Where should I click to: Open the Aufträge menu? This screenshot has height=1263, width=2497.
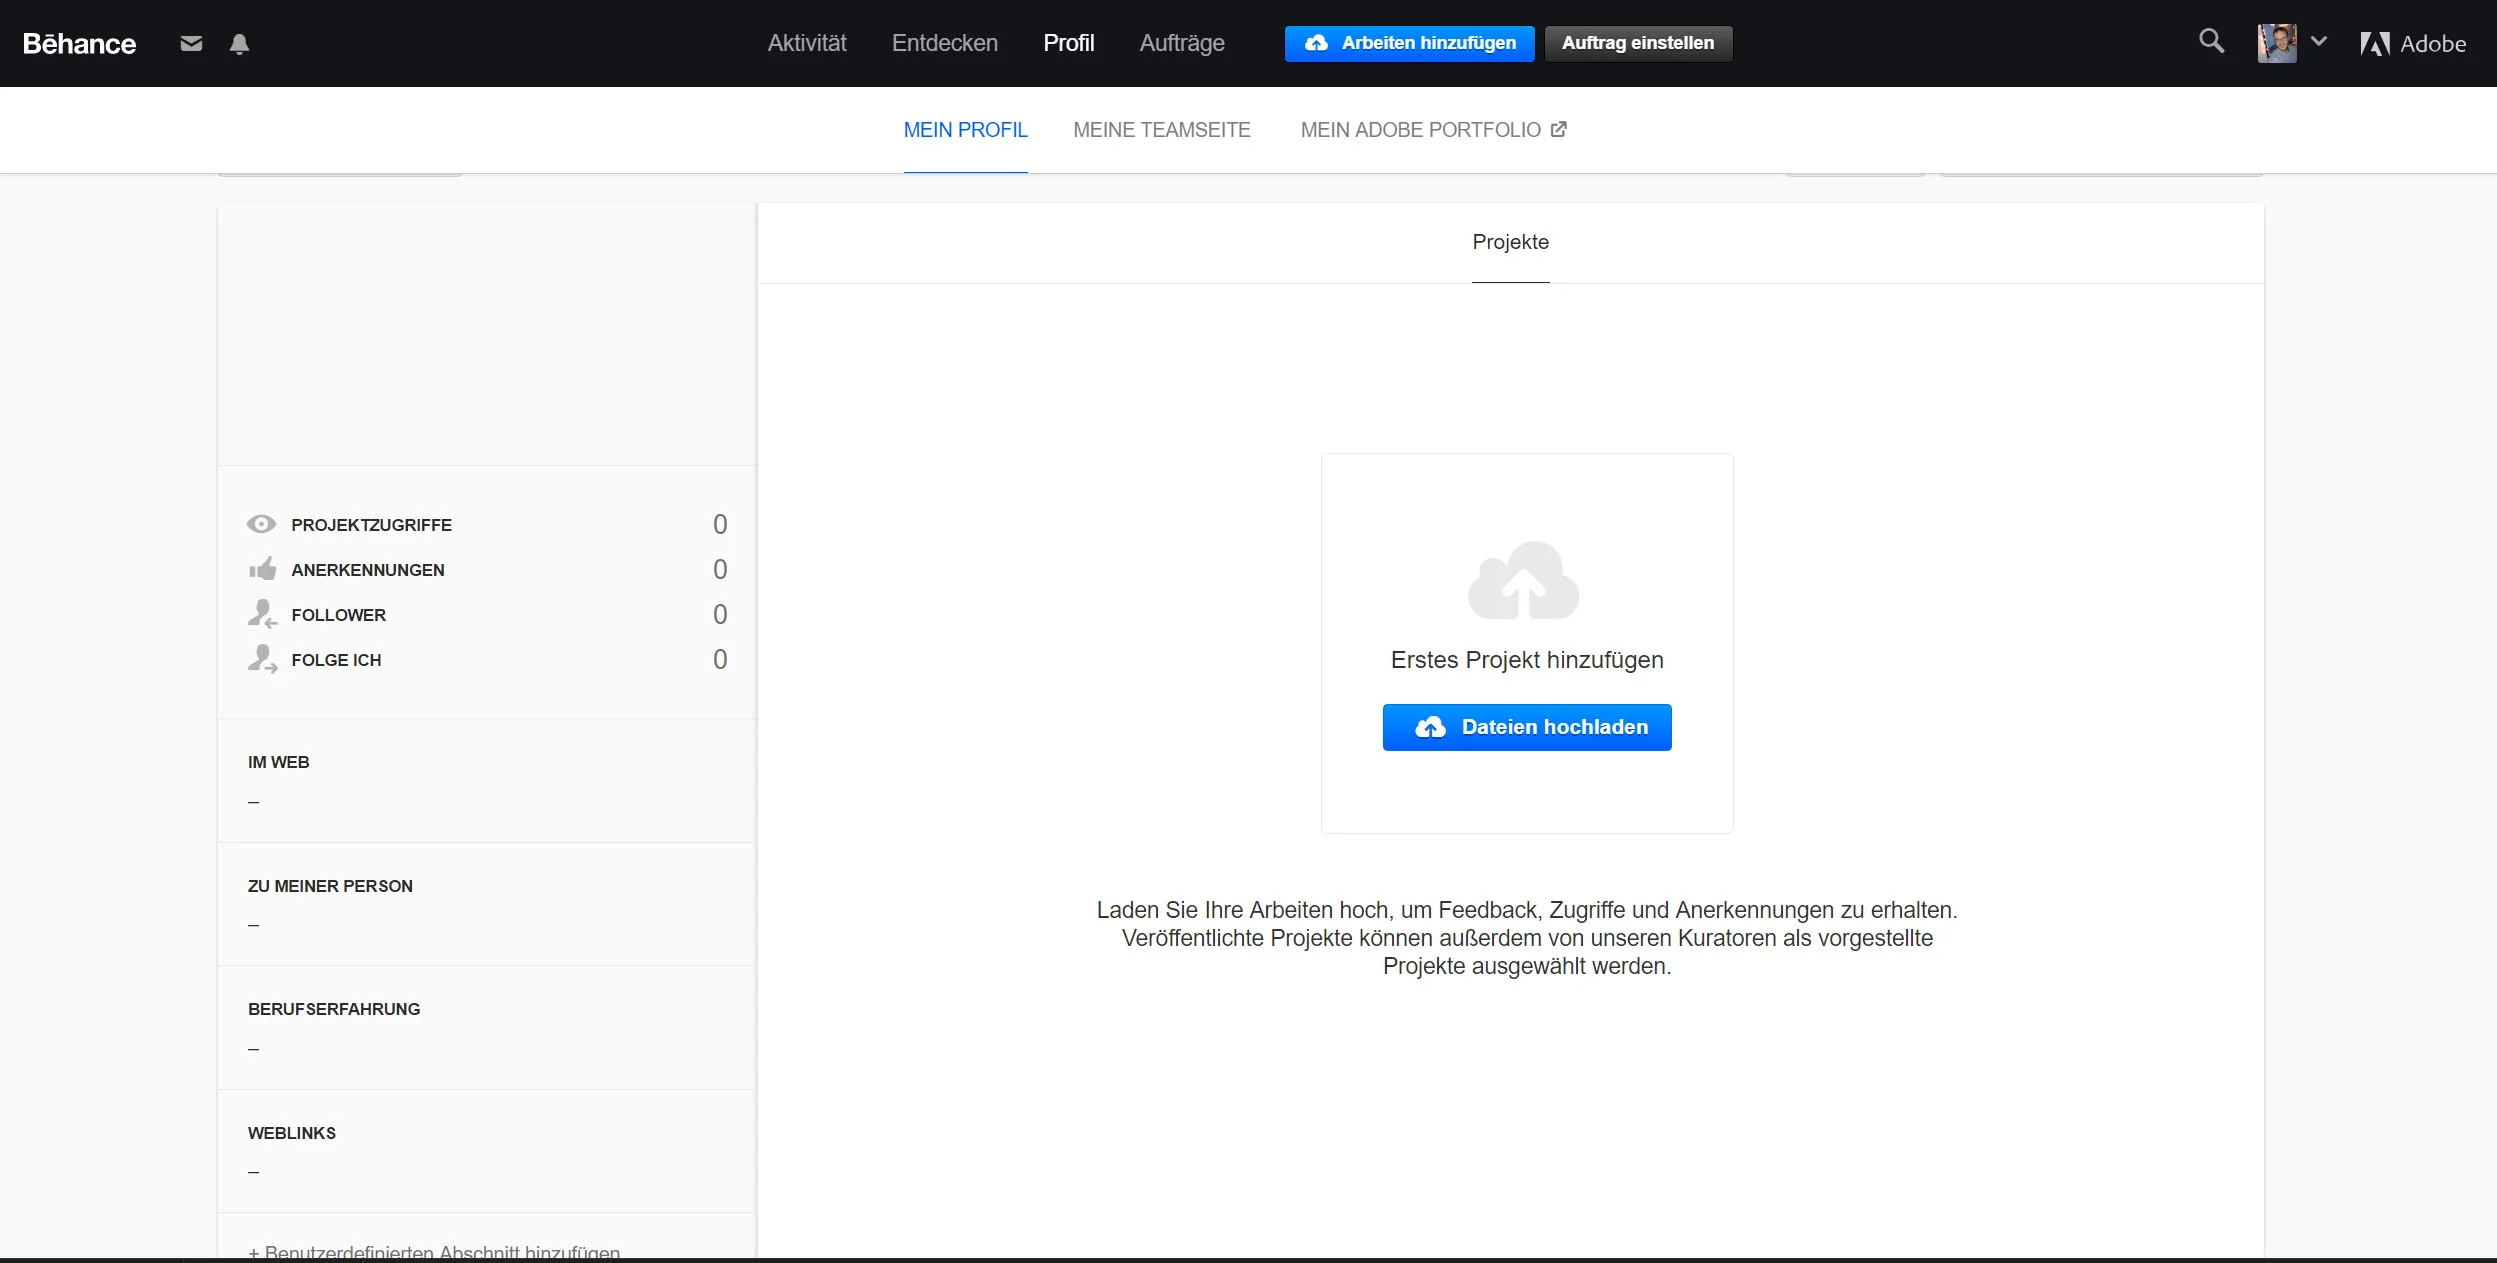1181,43
